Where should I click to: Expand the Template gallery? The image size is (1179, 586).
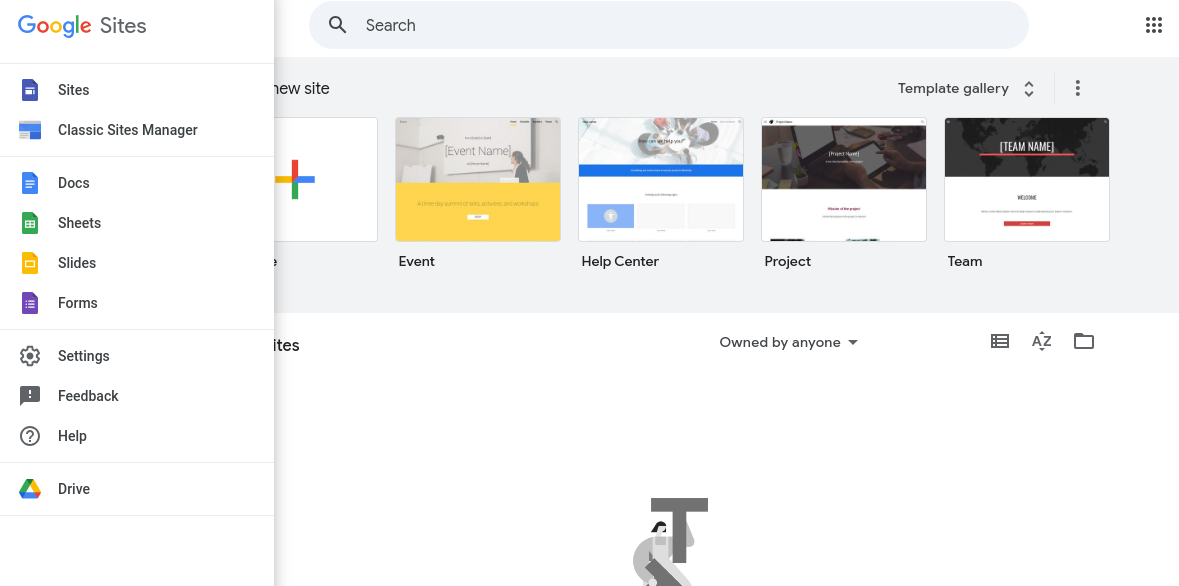click(967, 89)
